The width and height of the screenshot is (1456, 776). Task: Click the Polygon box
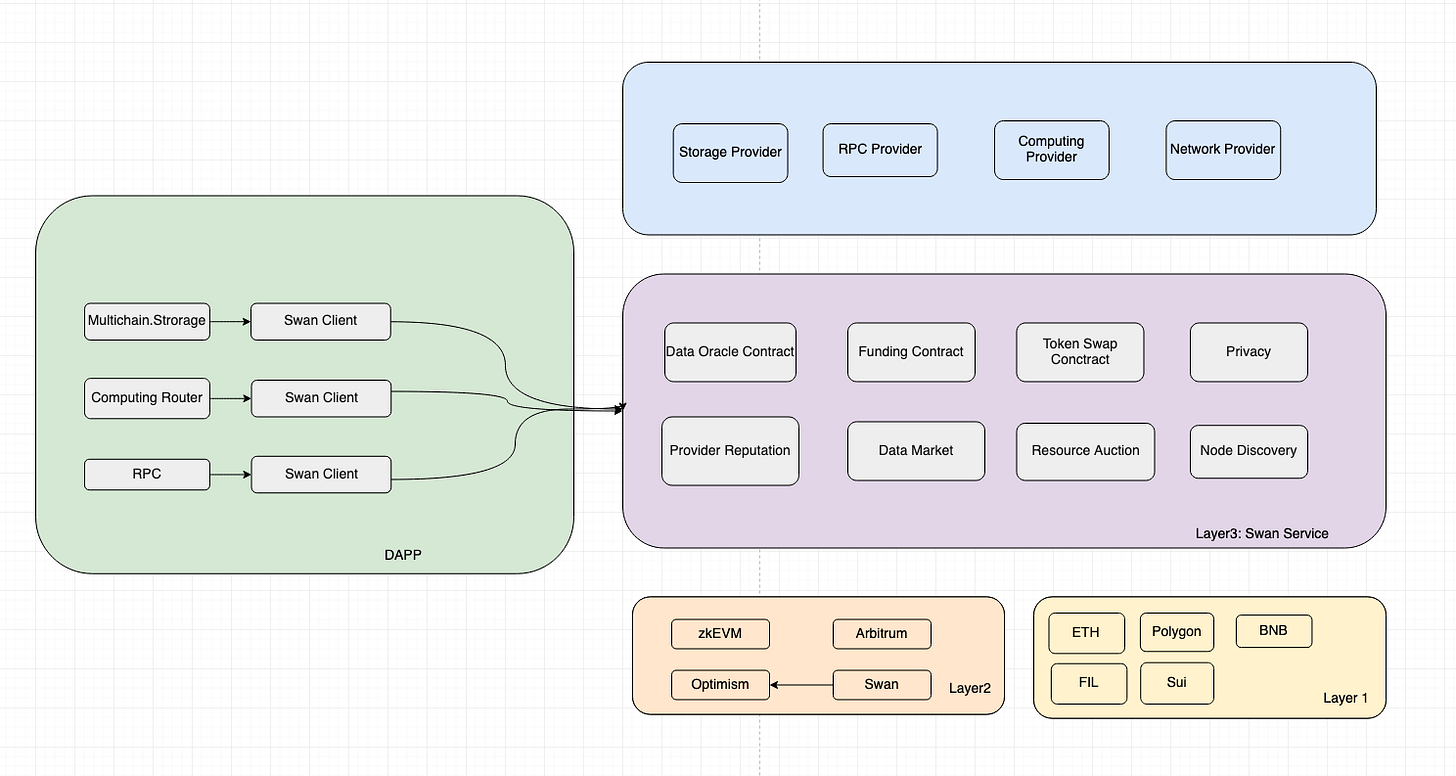click(x=1177, y=633)
